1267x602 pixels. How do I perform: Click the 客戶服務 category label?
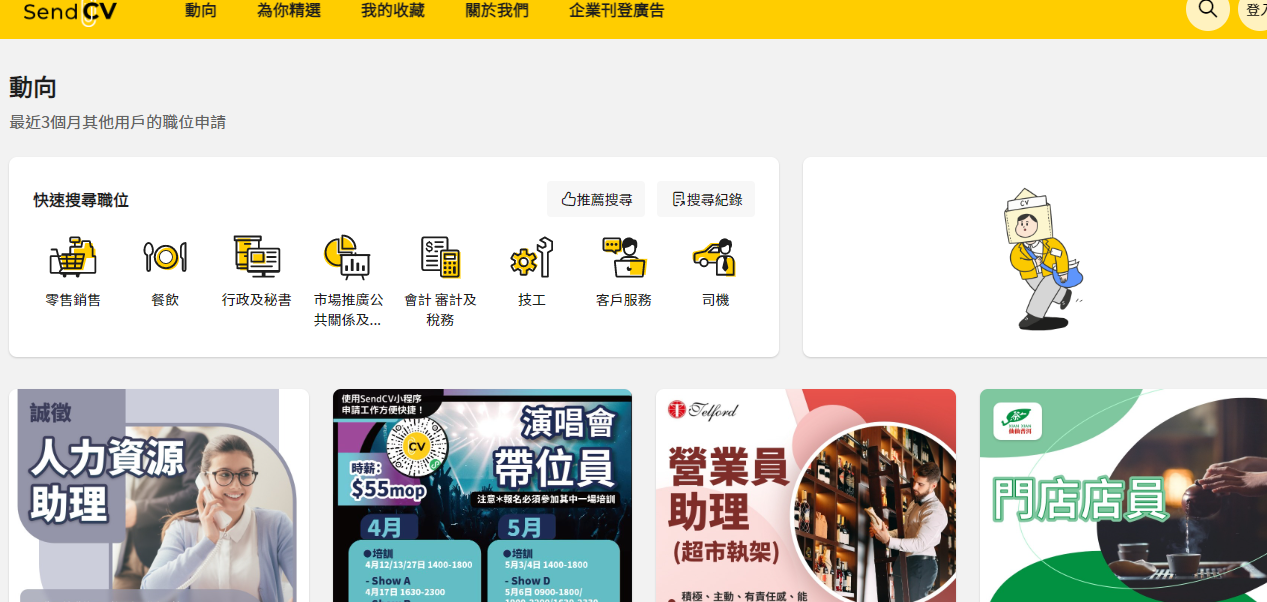tap(624, 300)
